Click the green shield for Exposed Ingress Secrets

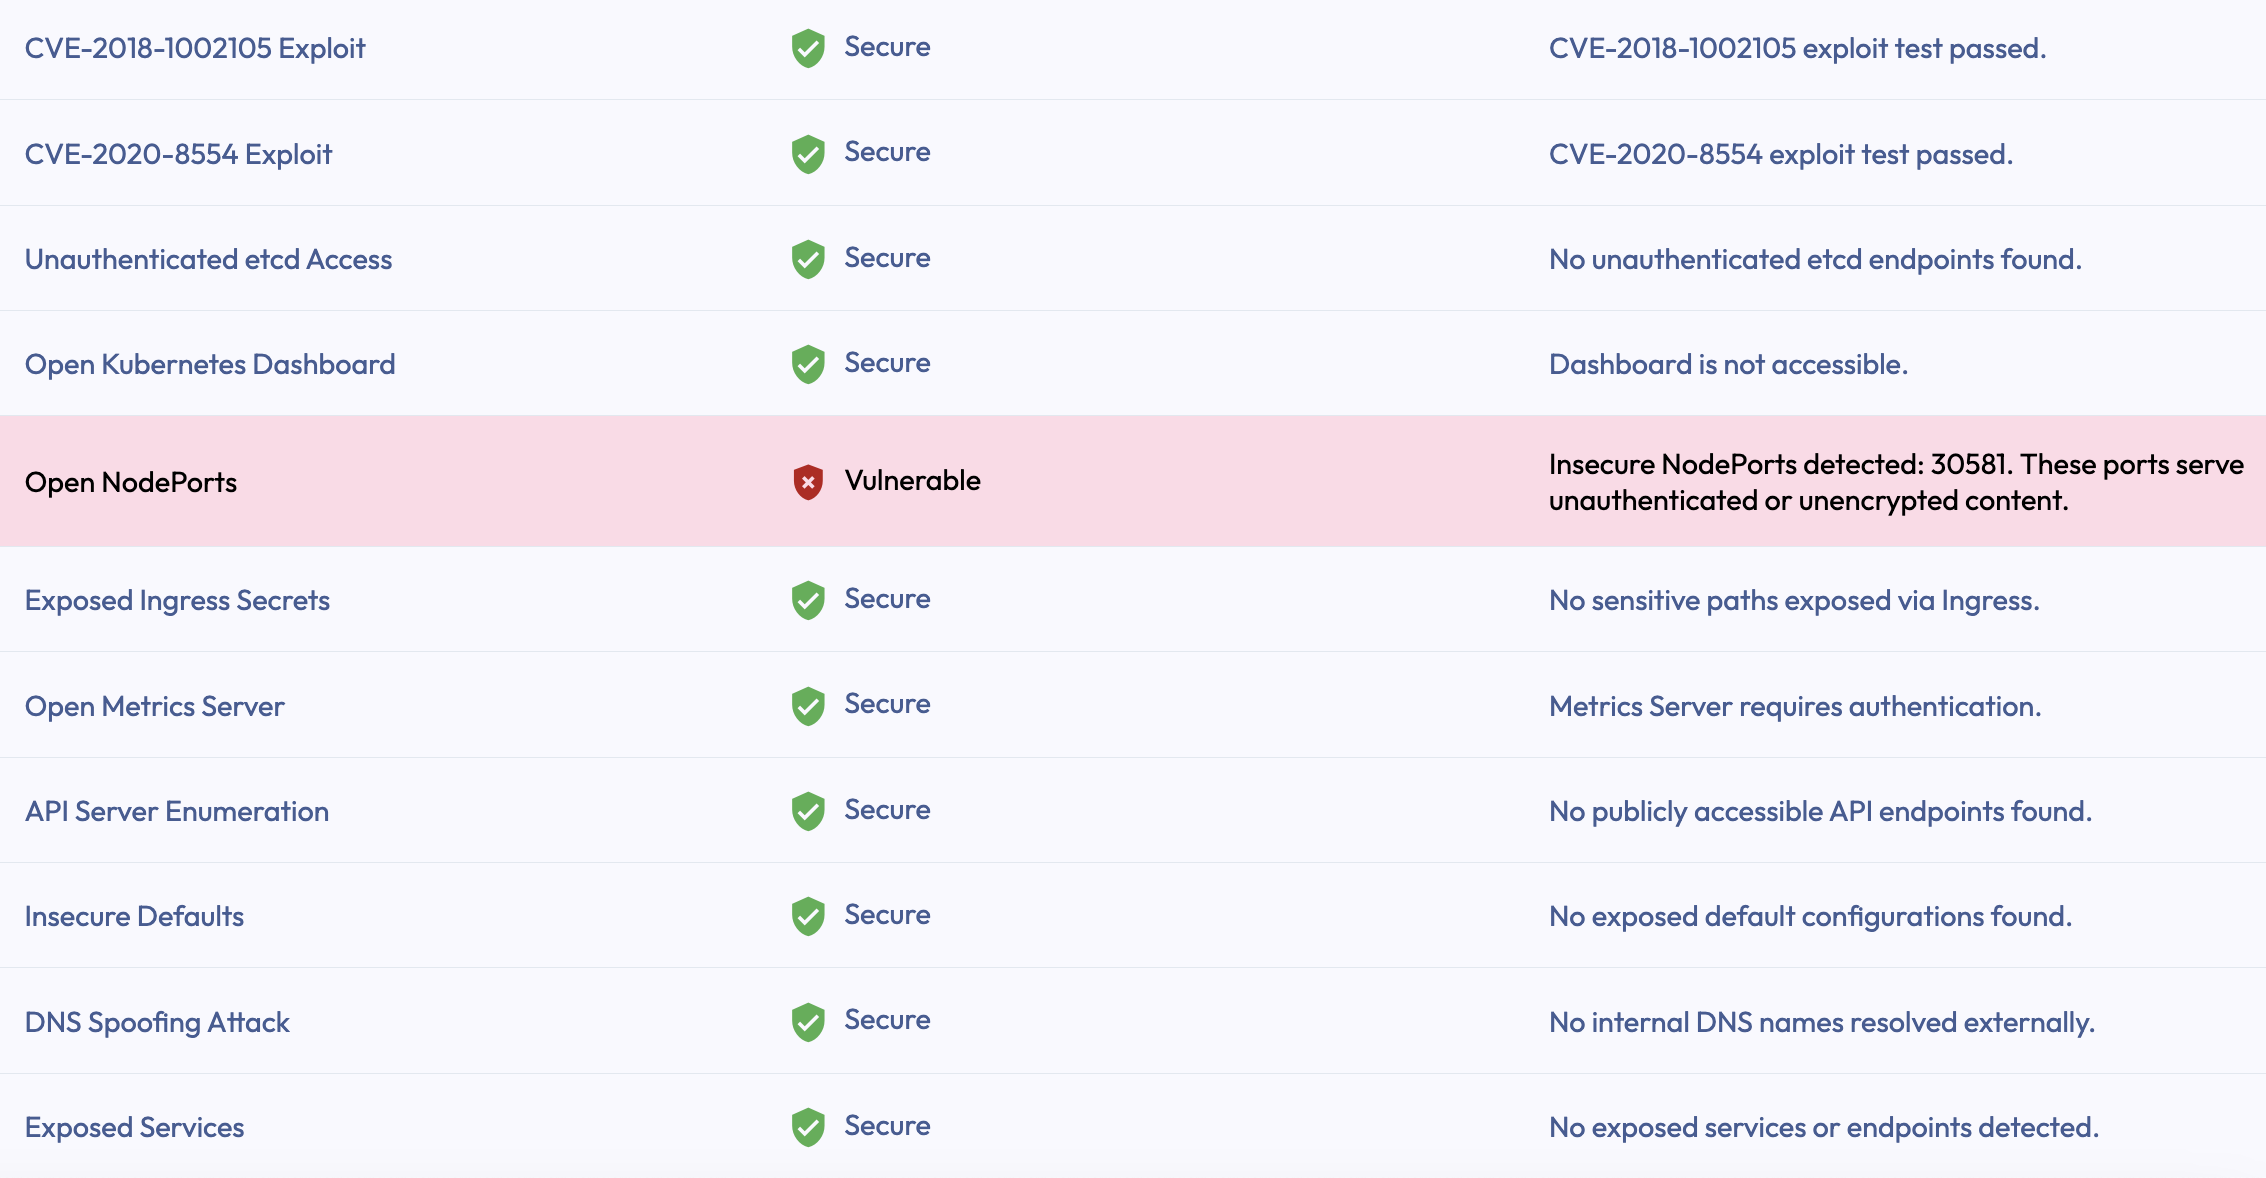[x=808, y=600]
